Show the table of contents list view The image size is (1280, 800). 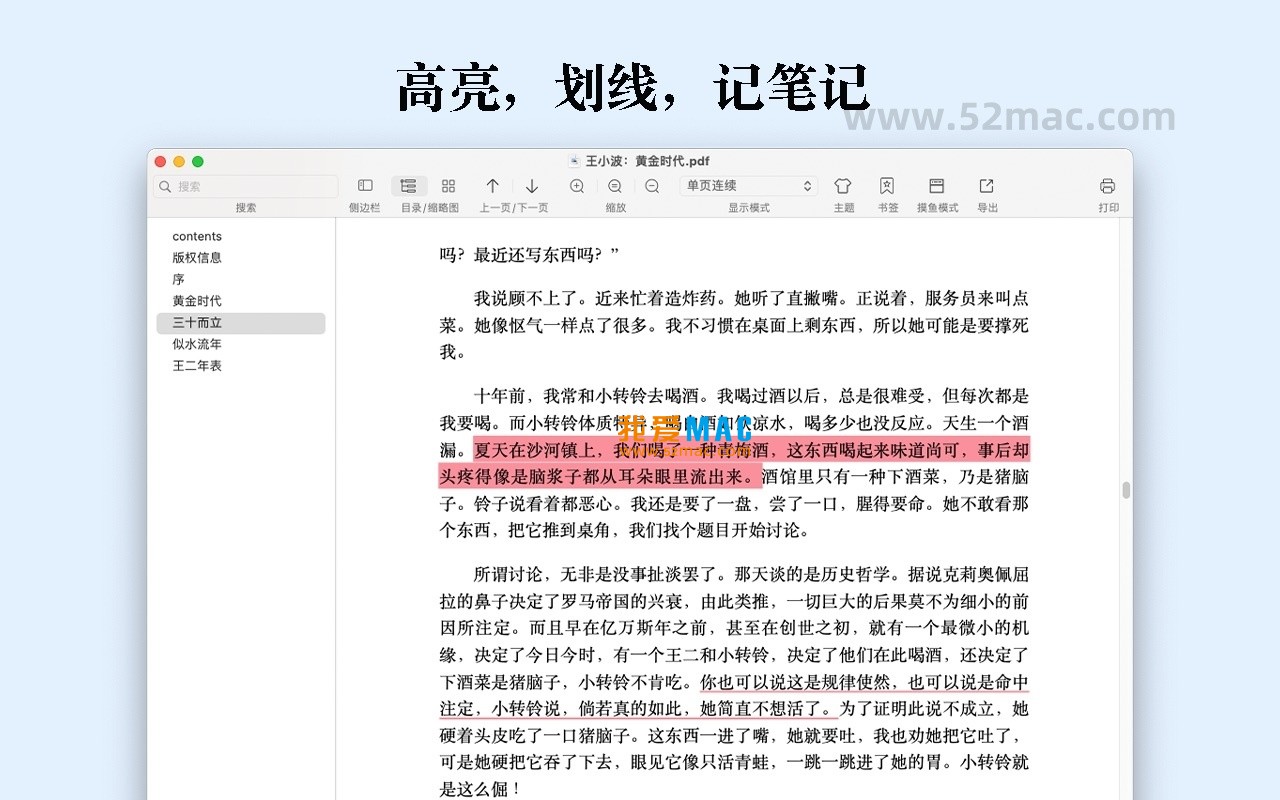(408, 186)
